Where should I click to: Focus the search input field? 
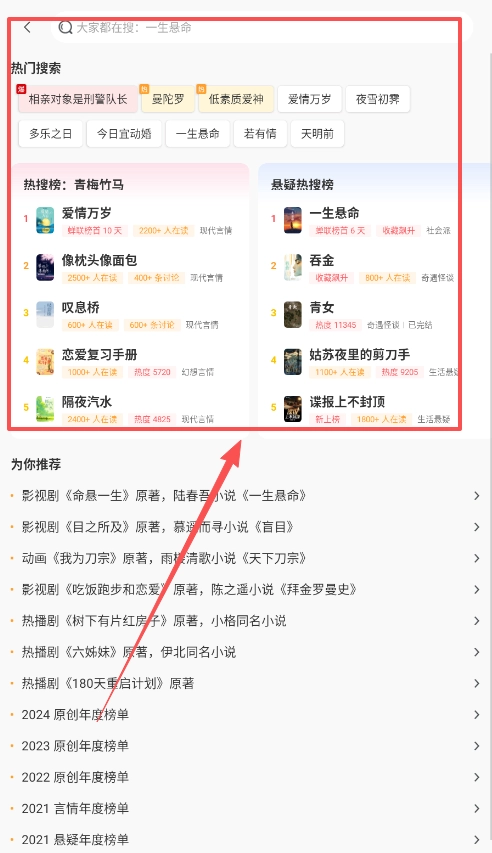[262, 27]
